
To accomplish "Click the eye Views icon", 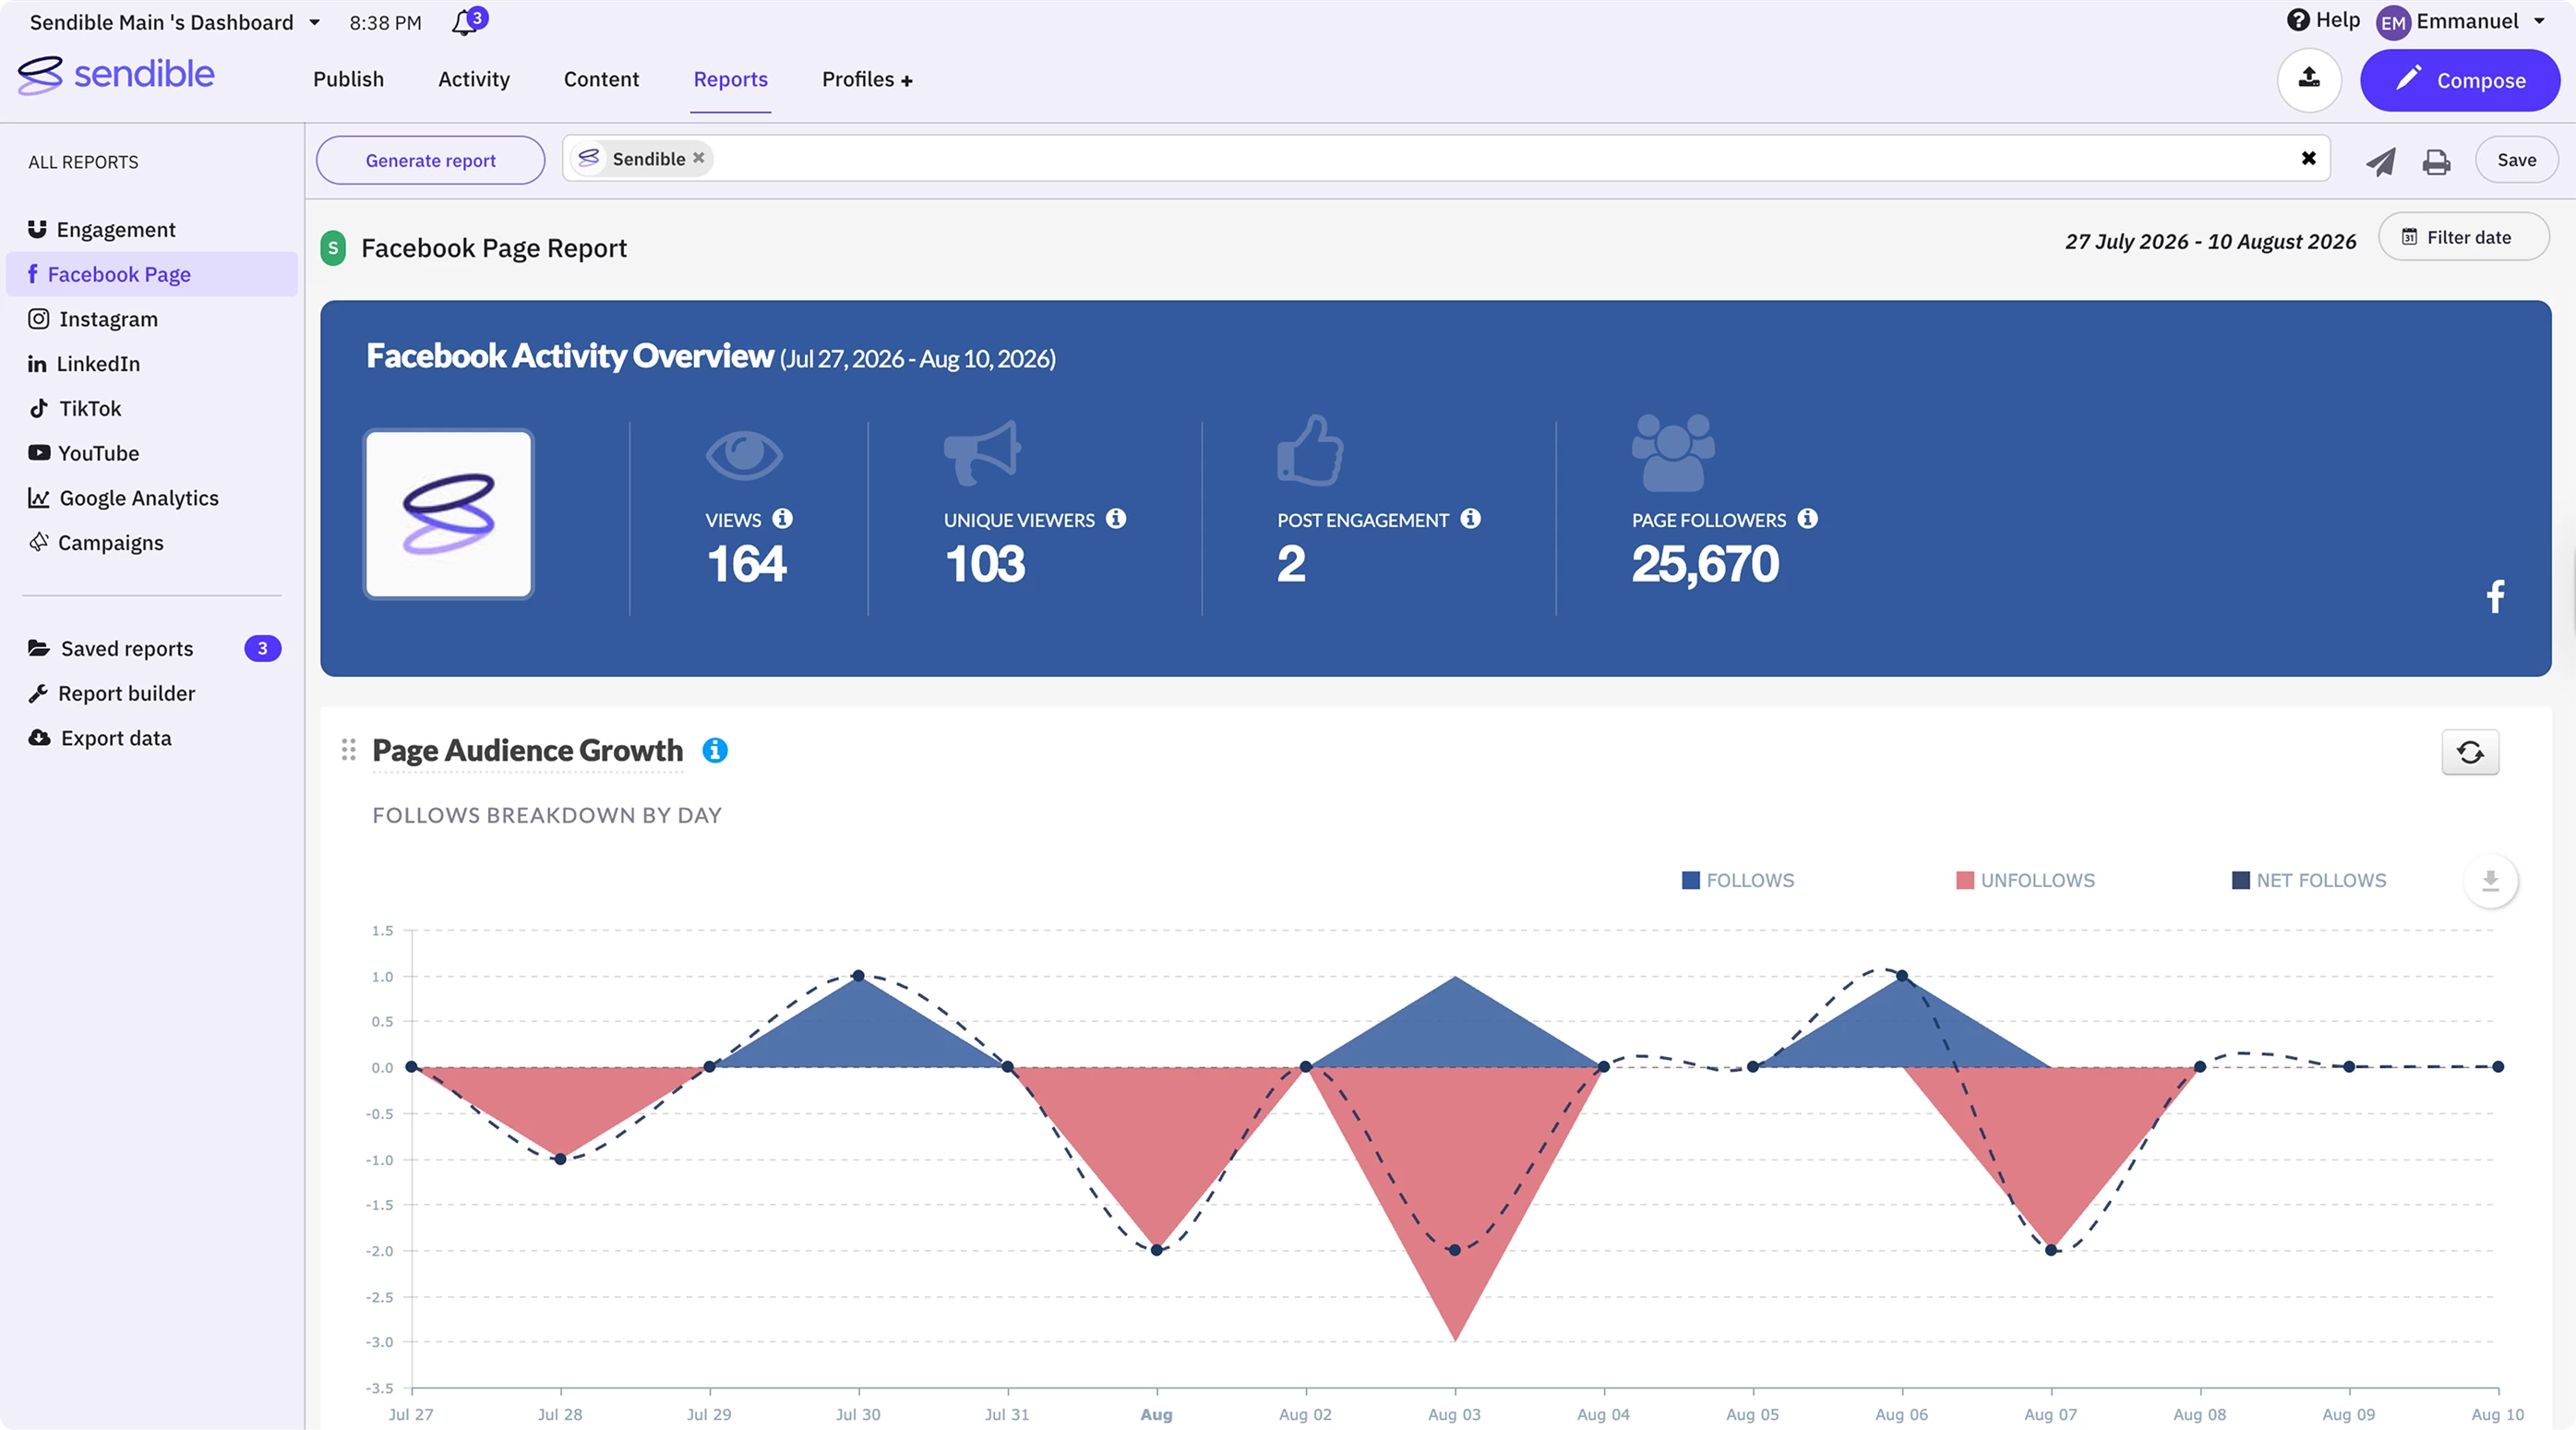I will click(x=744, y=454).
